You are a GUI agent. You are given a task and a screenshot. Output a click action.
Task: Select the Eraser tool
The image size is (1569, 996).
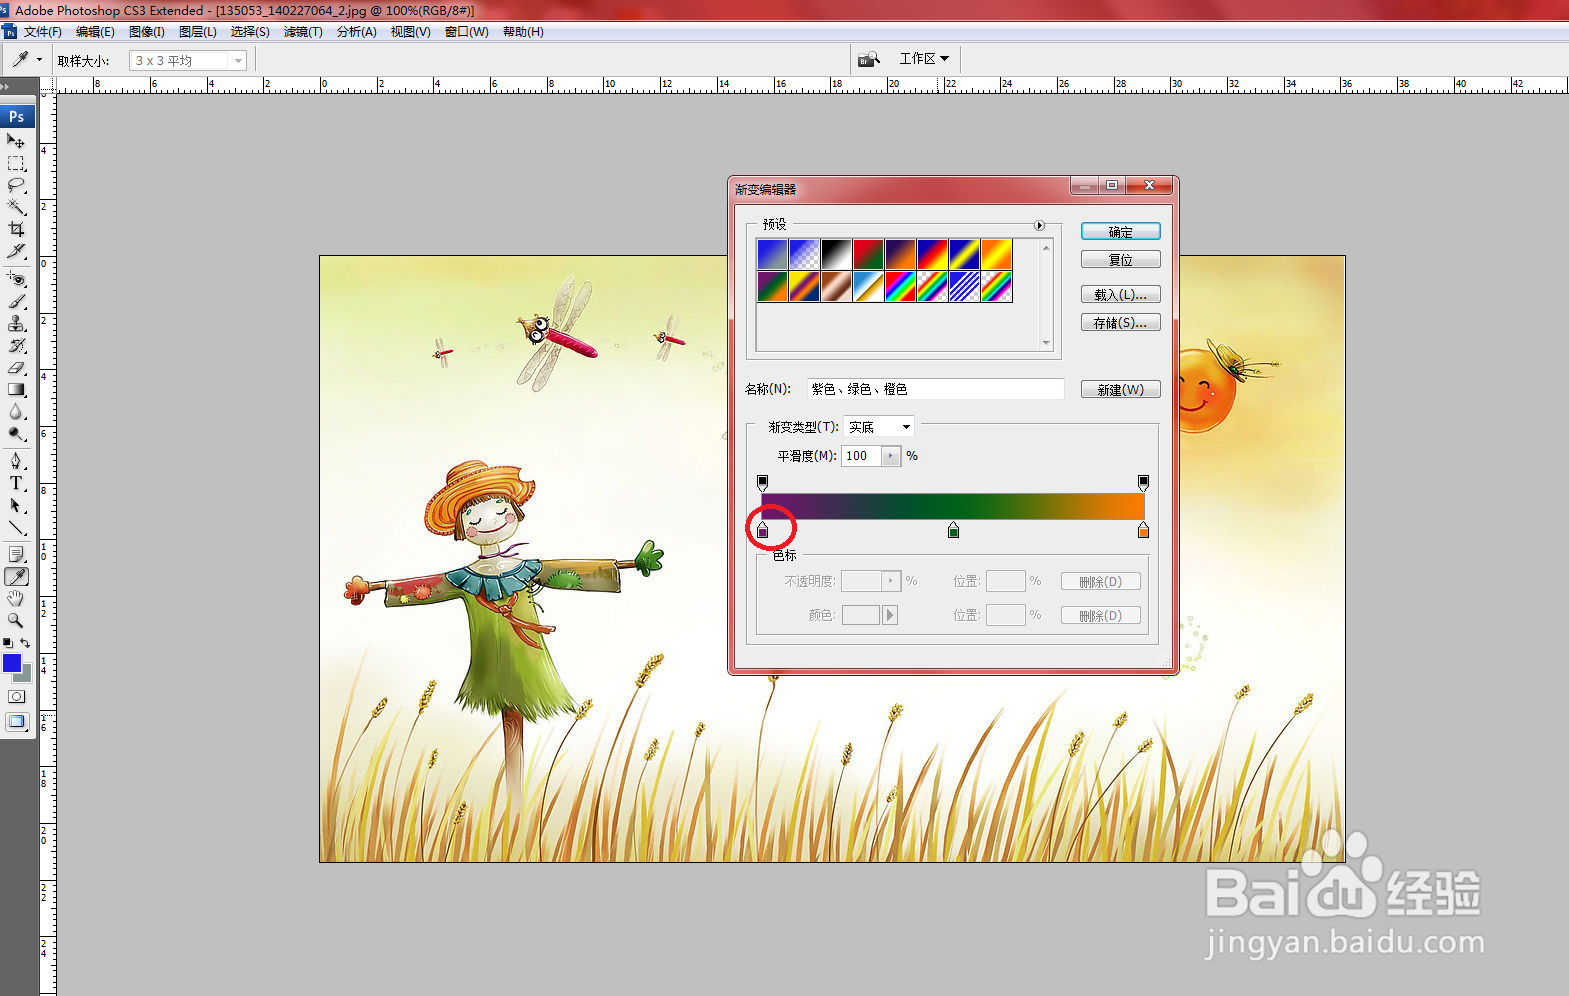tap(16, 367)
